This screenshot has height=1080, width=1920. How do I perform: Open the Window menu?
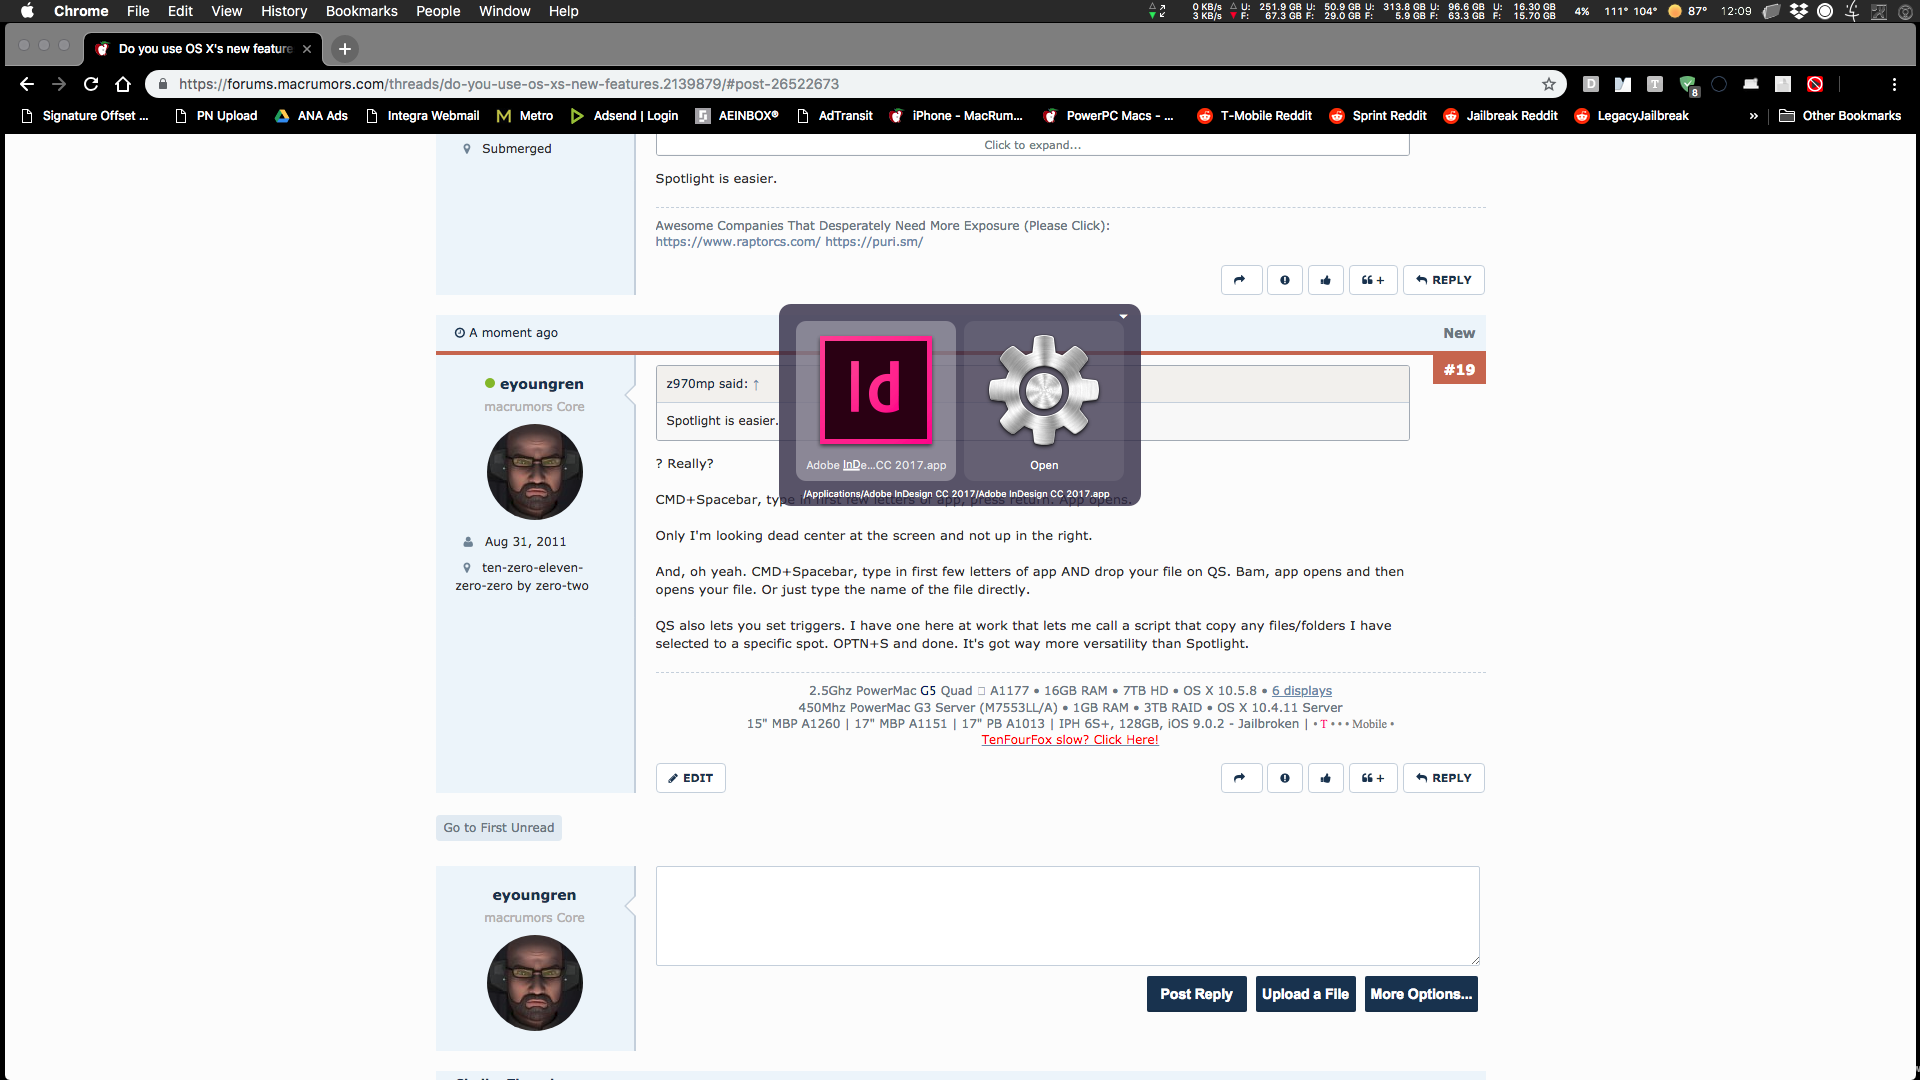click(505, 11)
